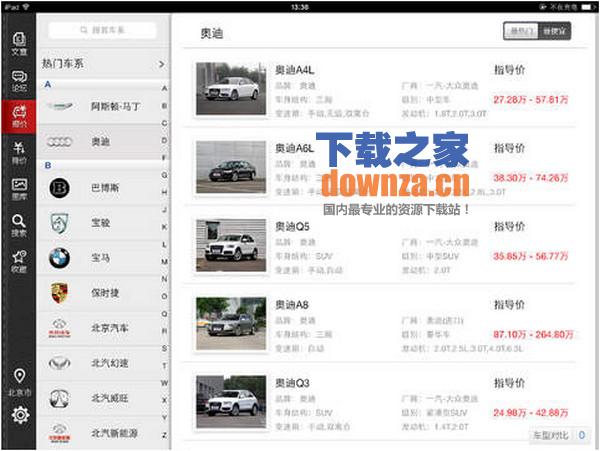Switch sorting to the dark 按价格 segment
600x451 pixels.
pyautogui.click(x=554, y=31)
